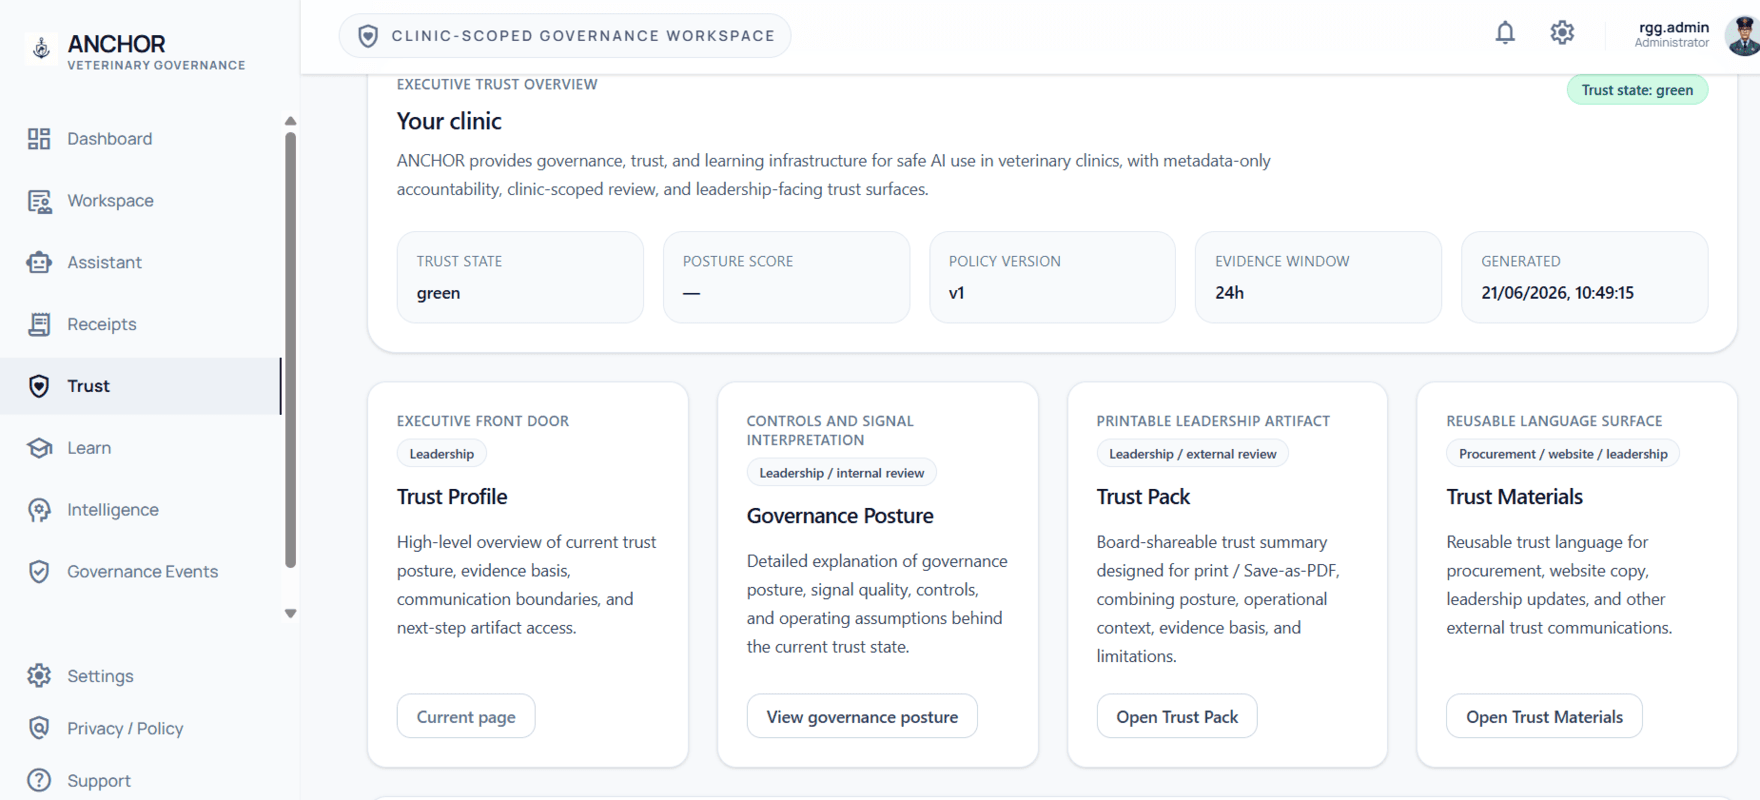Image resolution: width=1760 pixels, height=800 pixels.
Task: Click the Assistant robot icon
Action: [39, 263]
